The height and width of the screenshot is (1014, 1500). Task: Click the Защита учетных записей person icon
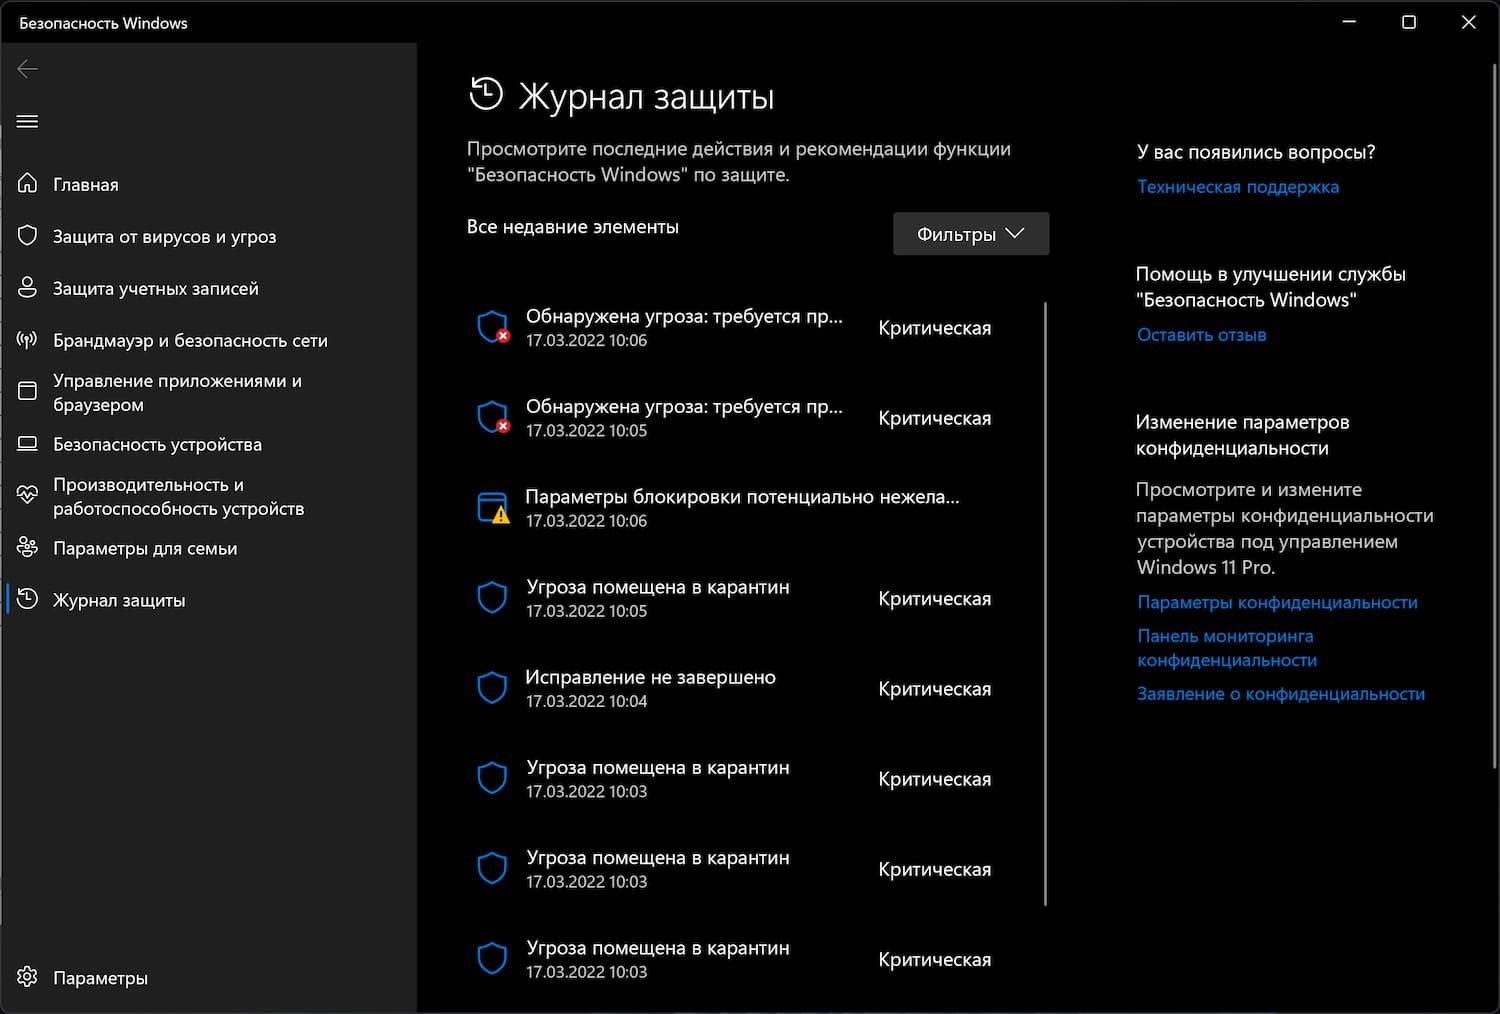[28, 288]
